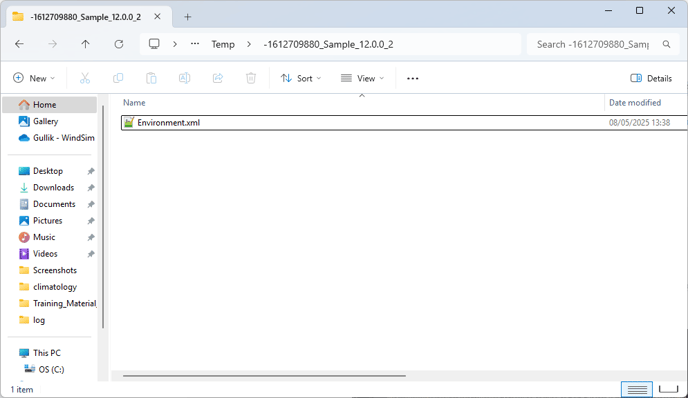
Task: Click the Paste clipboard icon
Action: (x=151, y=78)
